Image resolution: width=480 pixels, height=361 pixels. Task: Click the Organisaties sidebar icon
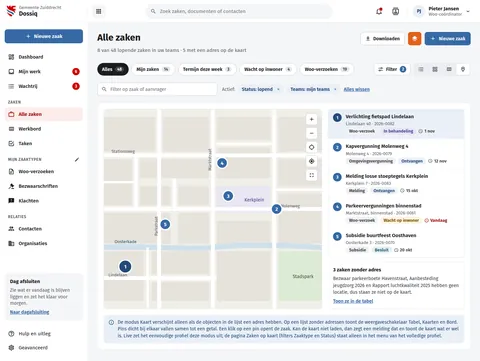(11, 243)
